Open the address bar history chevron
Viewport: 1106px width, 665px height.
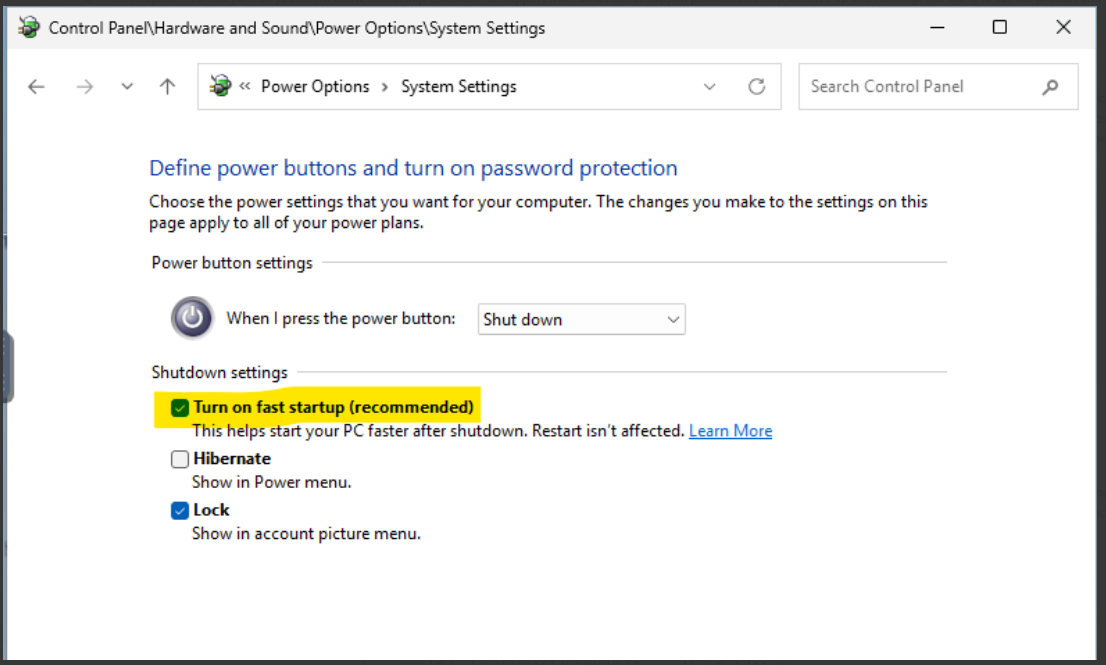(x=710, y=87)
